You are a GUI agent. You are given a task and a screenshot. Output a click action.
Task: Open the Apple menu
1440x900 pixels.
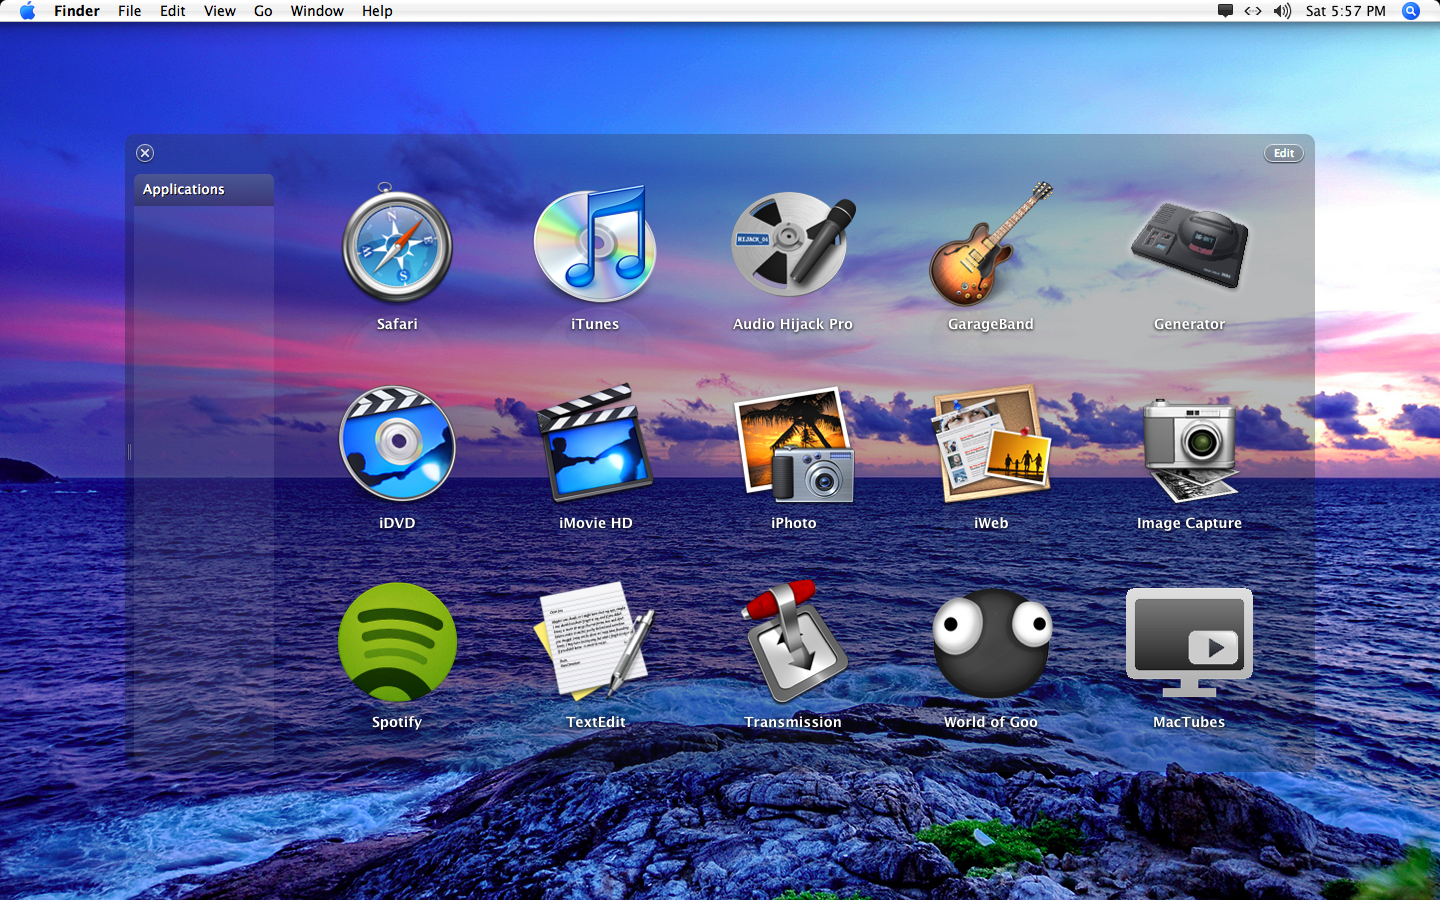27,11
